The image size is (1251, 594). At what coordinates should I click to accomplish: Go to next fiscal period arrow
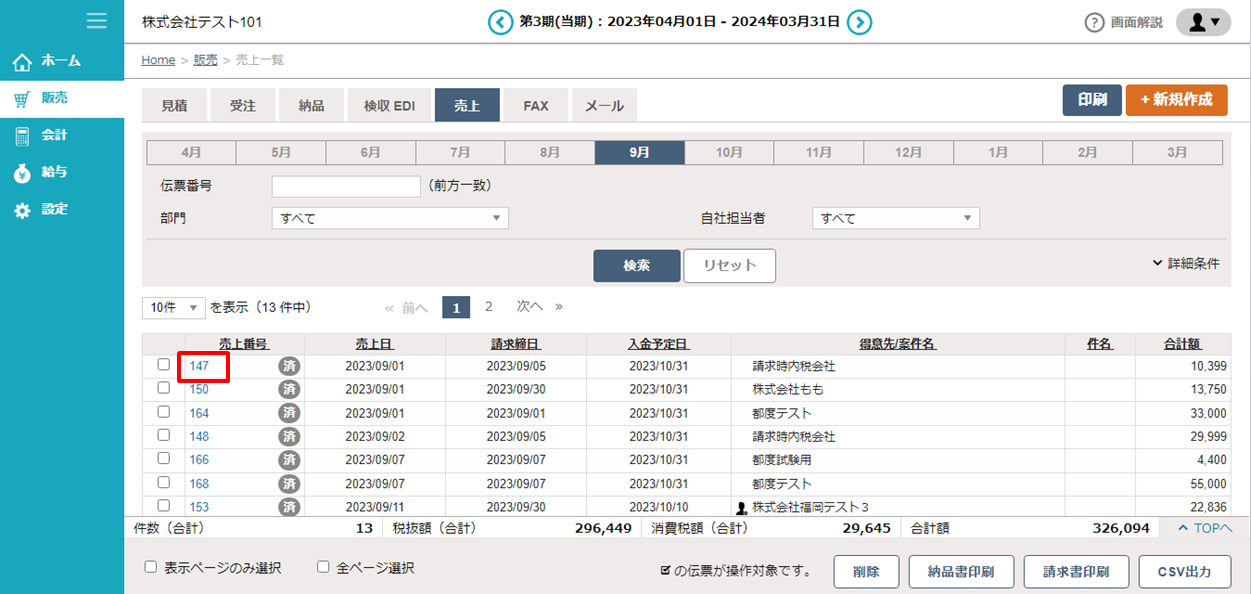pos(859,22)
